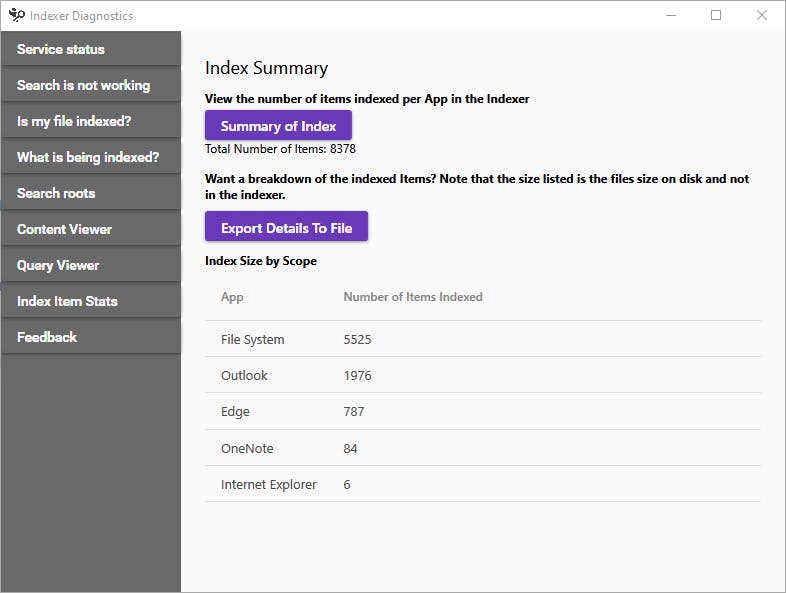
Task: Maximize the Indexer Diagnostics window
Action: point(716,15)
